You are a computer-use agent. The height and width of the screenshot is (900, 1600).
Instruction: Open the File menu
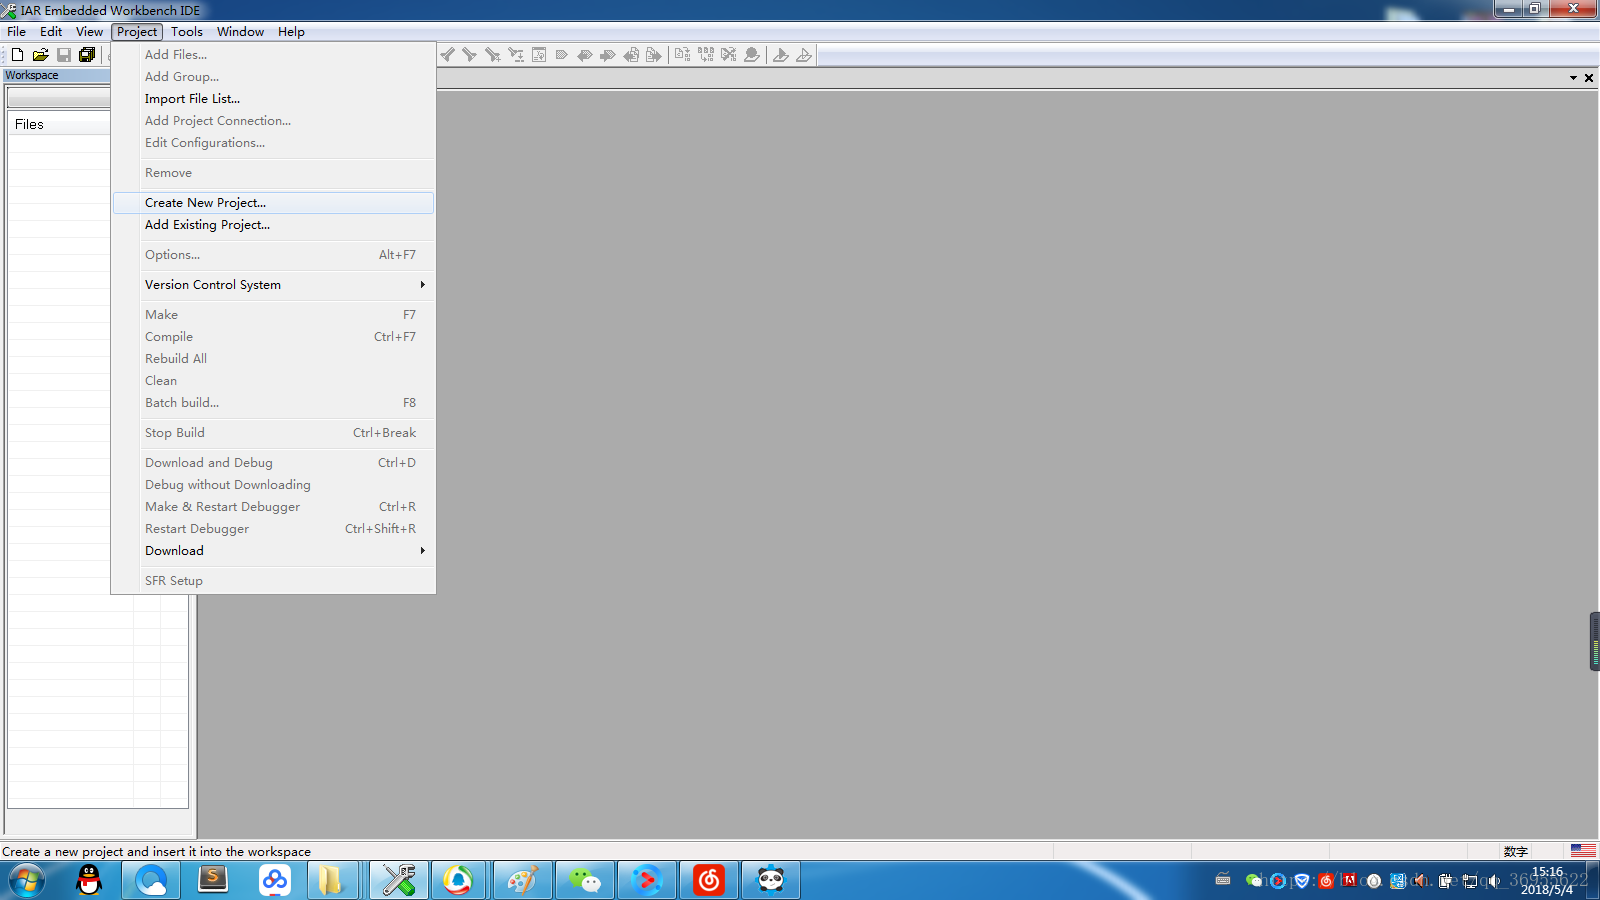17,32
